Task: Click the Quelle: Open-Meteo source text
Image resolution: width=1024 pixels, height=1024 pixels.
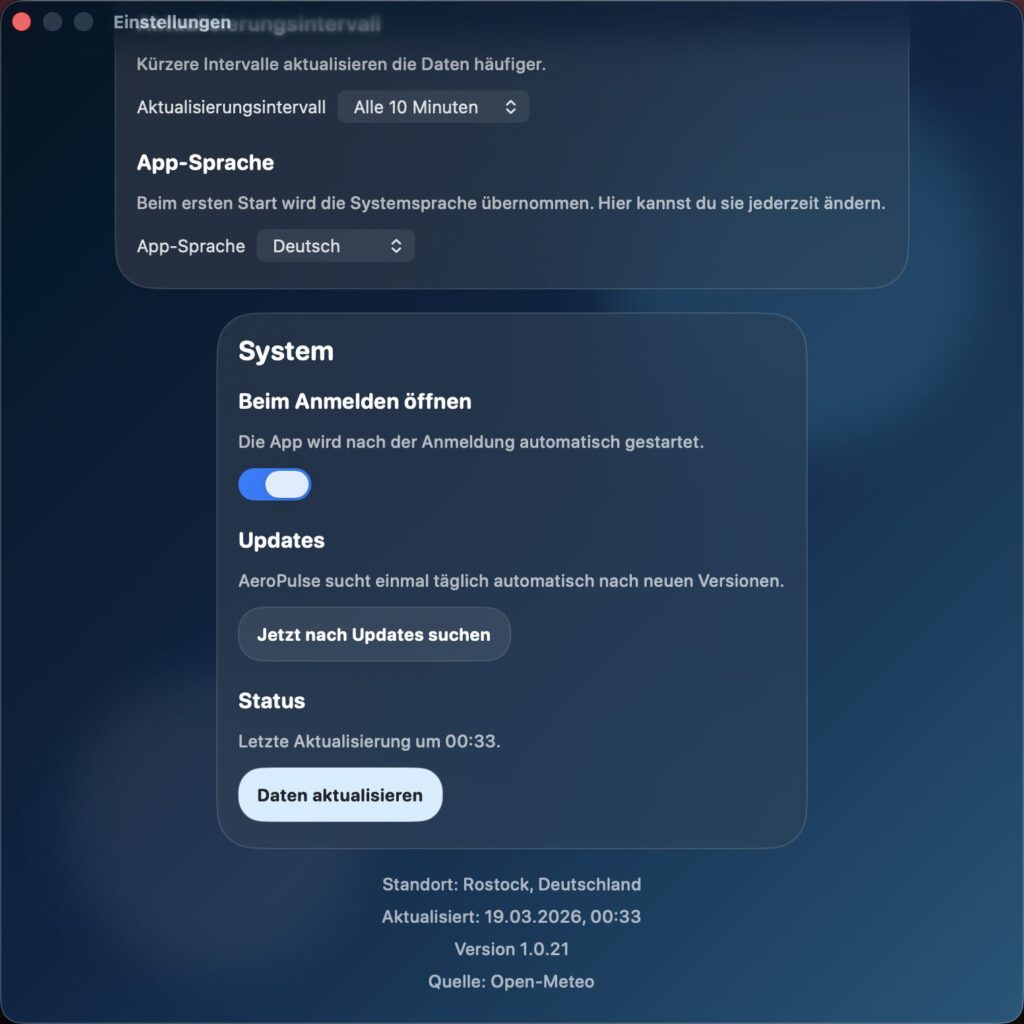Action: [511, 981]
